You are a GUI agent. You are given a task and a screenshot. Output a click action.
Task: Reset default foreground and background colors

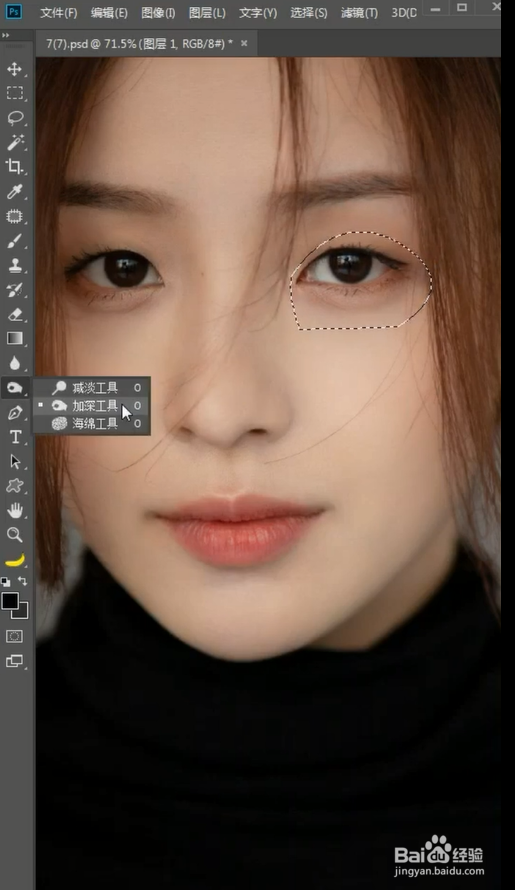coord(6,581)
